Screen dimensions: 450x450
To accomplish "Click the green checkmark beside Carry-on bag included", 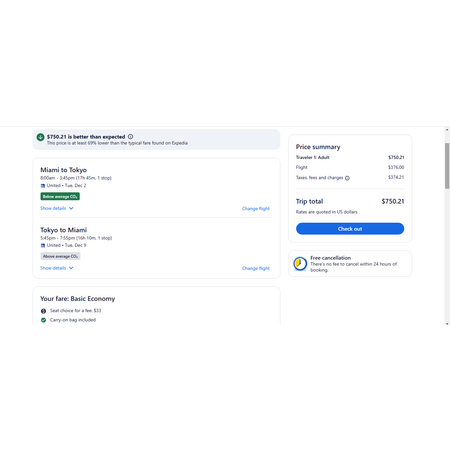I will [43, 320].
